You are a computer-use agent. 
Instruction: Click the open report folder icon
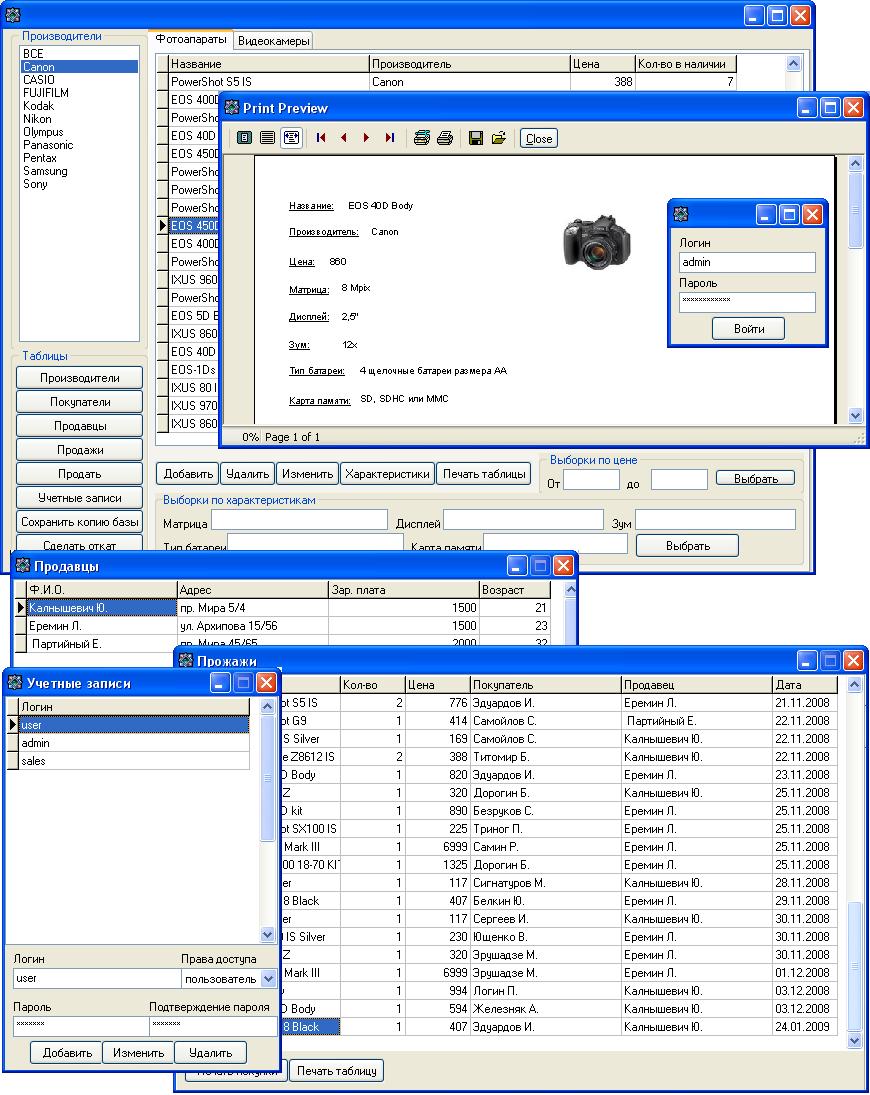[x=499, y=138]
